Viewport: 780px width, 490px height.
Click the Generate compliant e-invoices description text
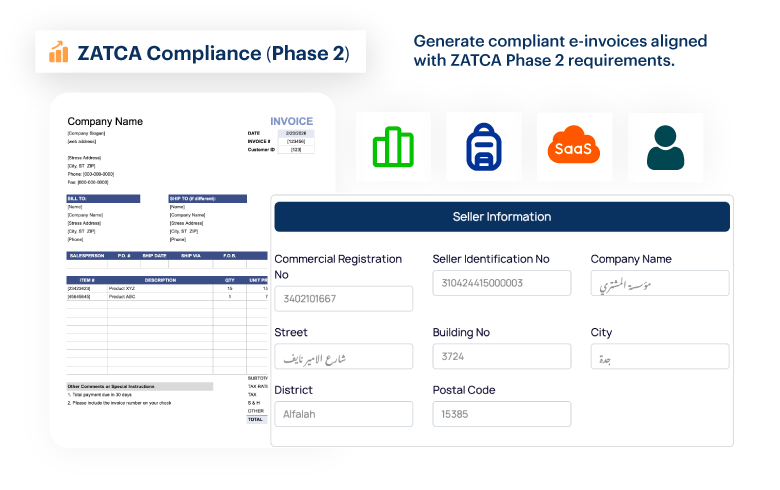coord(560,50)
